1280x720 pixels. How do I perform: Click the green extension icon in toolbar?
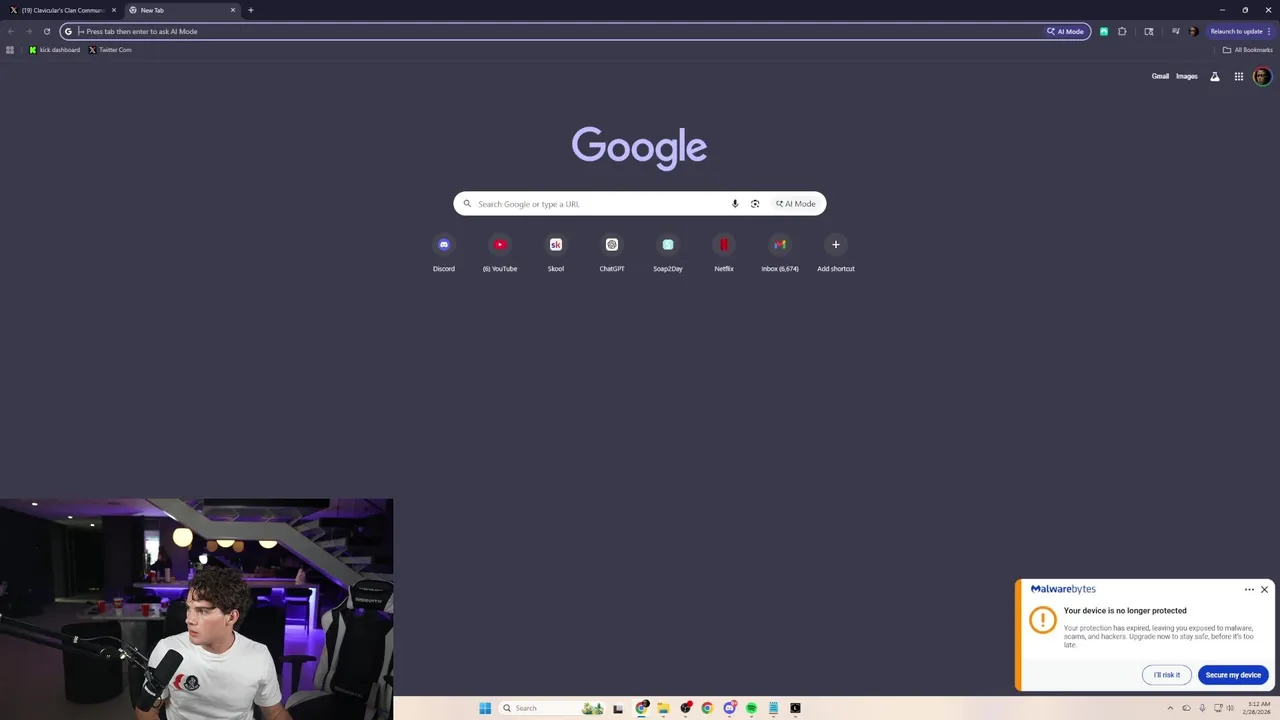point(1104,31)
